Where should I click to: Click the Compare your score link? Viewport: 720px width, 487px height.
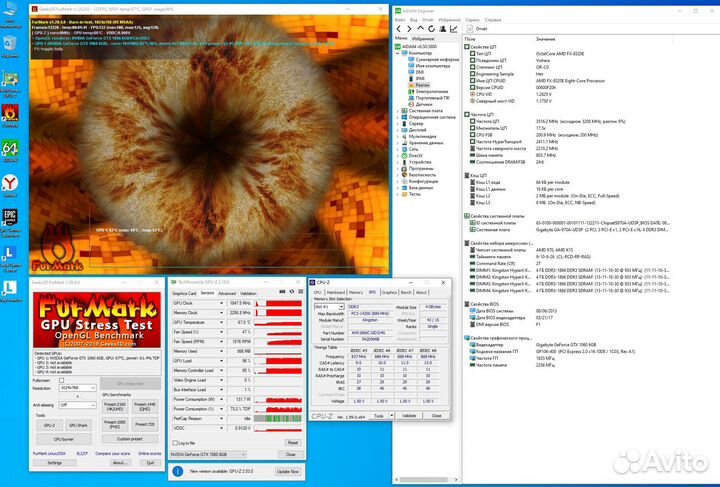[112, 453]
